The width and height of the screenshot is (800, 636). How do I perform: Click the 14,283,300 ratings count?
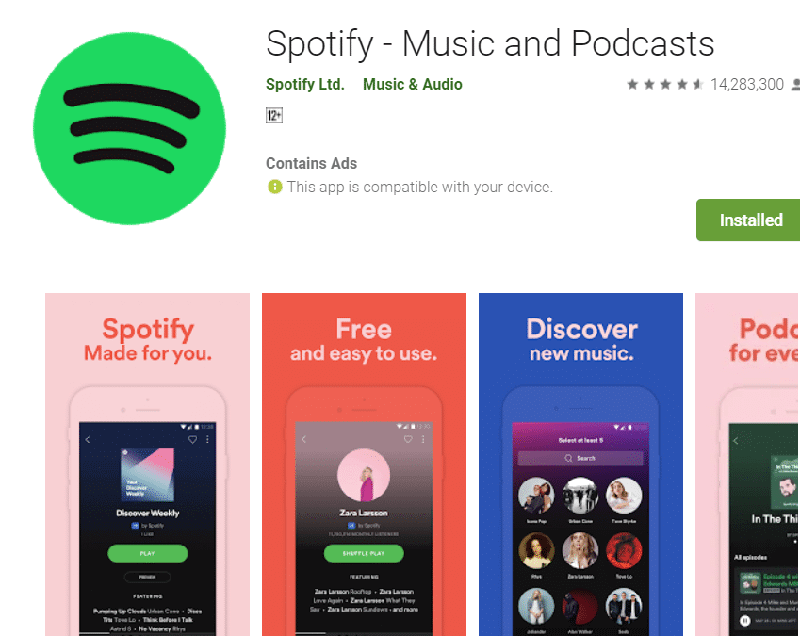[746, 85]
